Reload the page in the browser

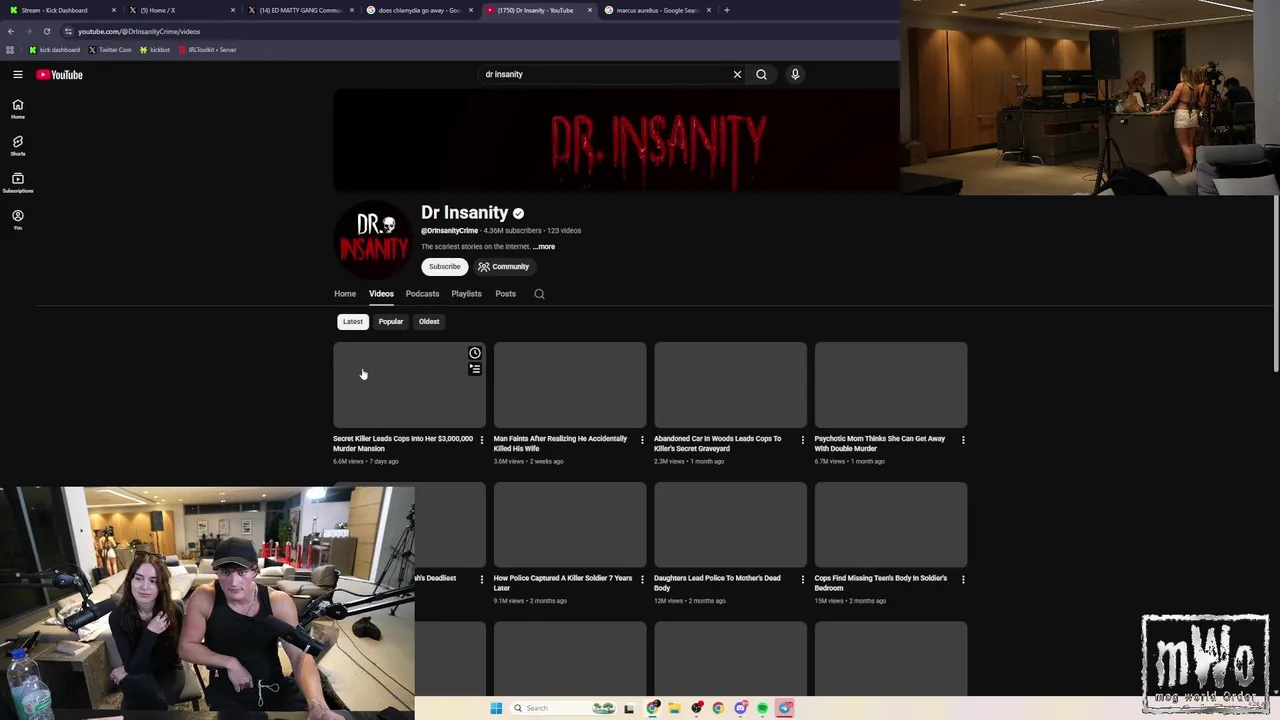coord(46,31)
